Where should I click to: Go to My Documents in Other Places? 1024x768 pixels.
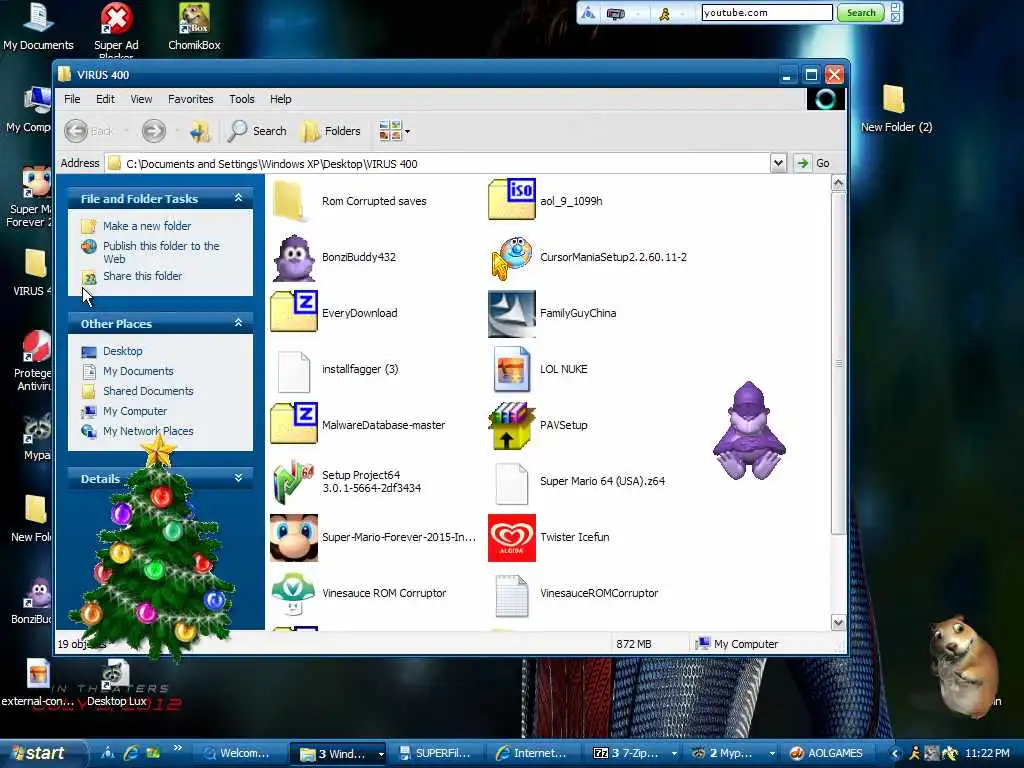[x=138, y=371]
